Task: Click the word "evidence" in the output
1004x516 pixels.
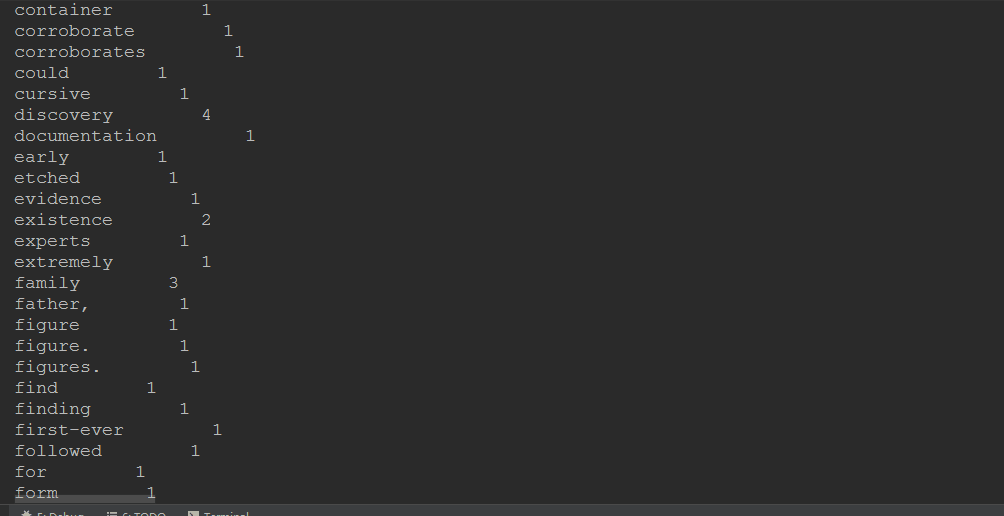Action: click(x=58, y=199)
